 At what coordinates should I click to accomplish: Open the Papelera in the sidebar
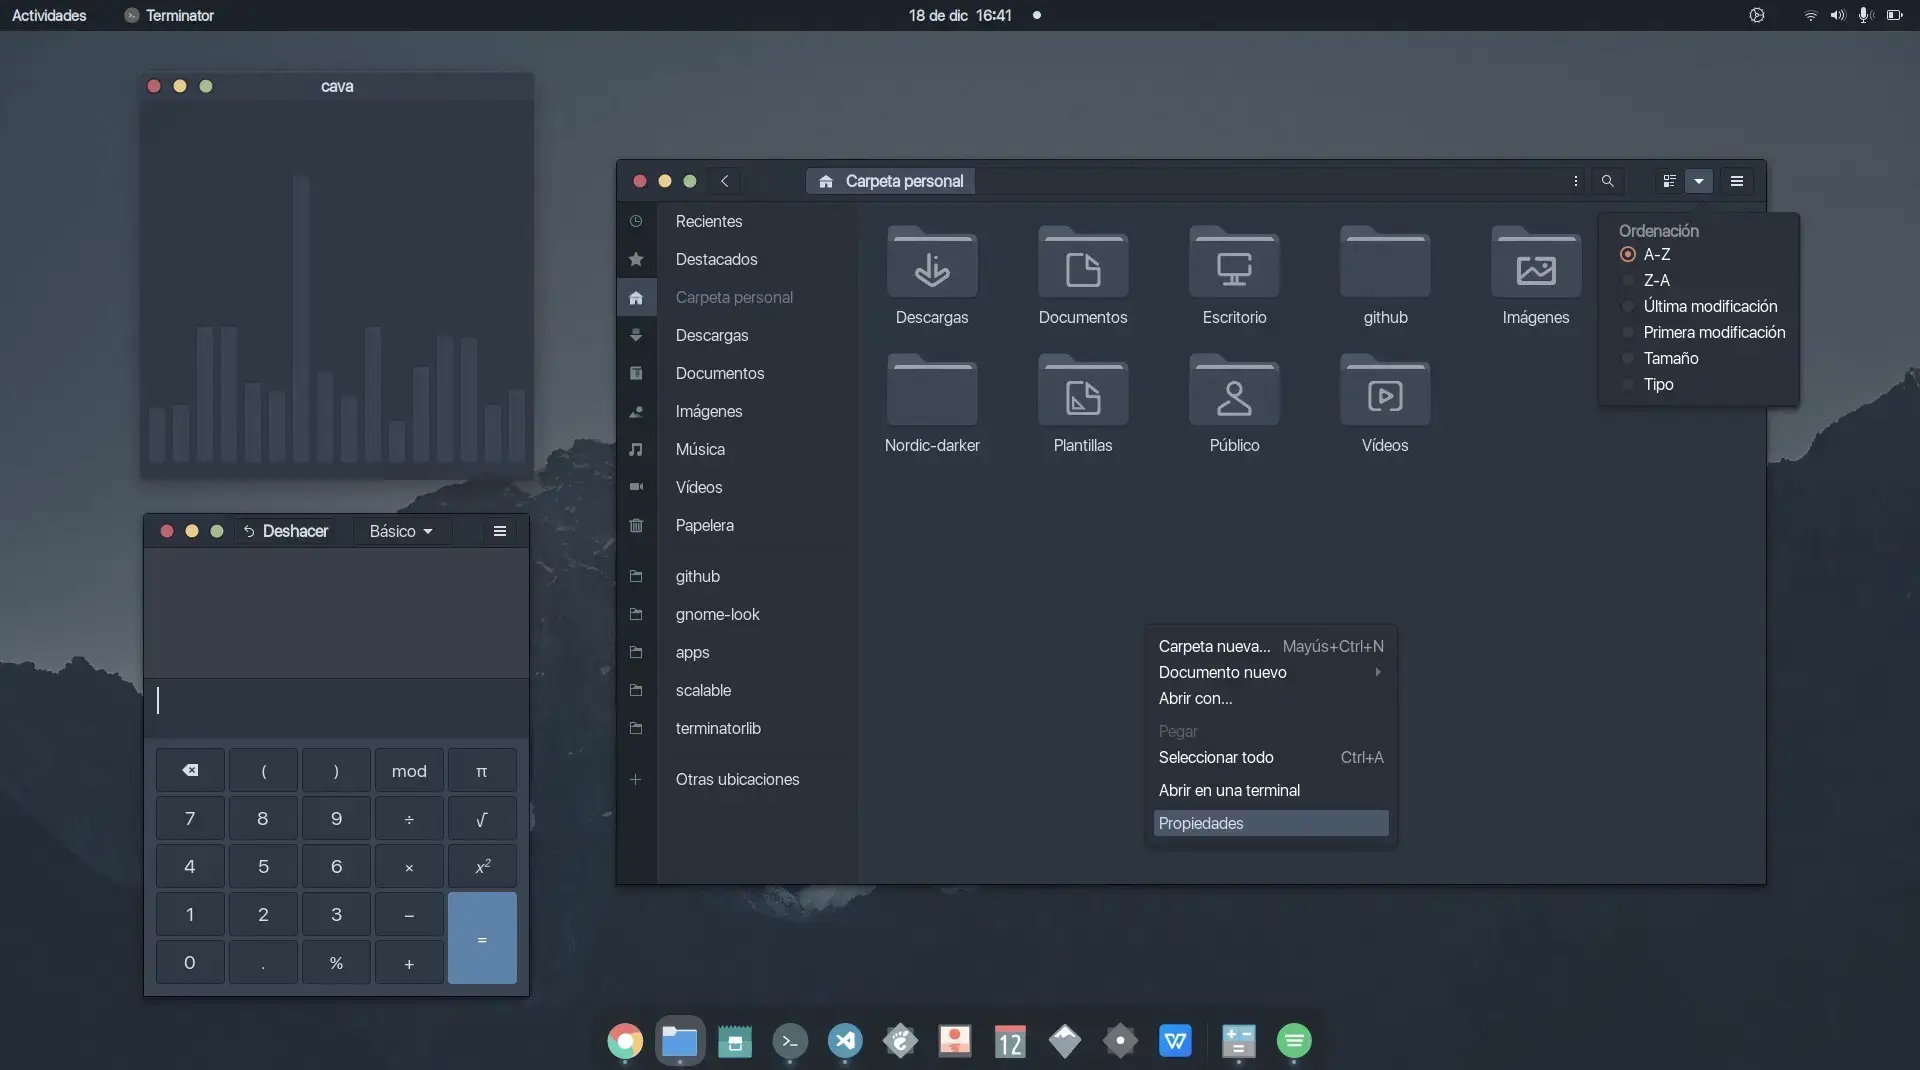point(704,525)
